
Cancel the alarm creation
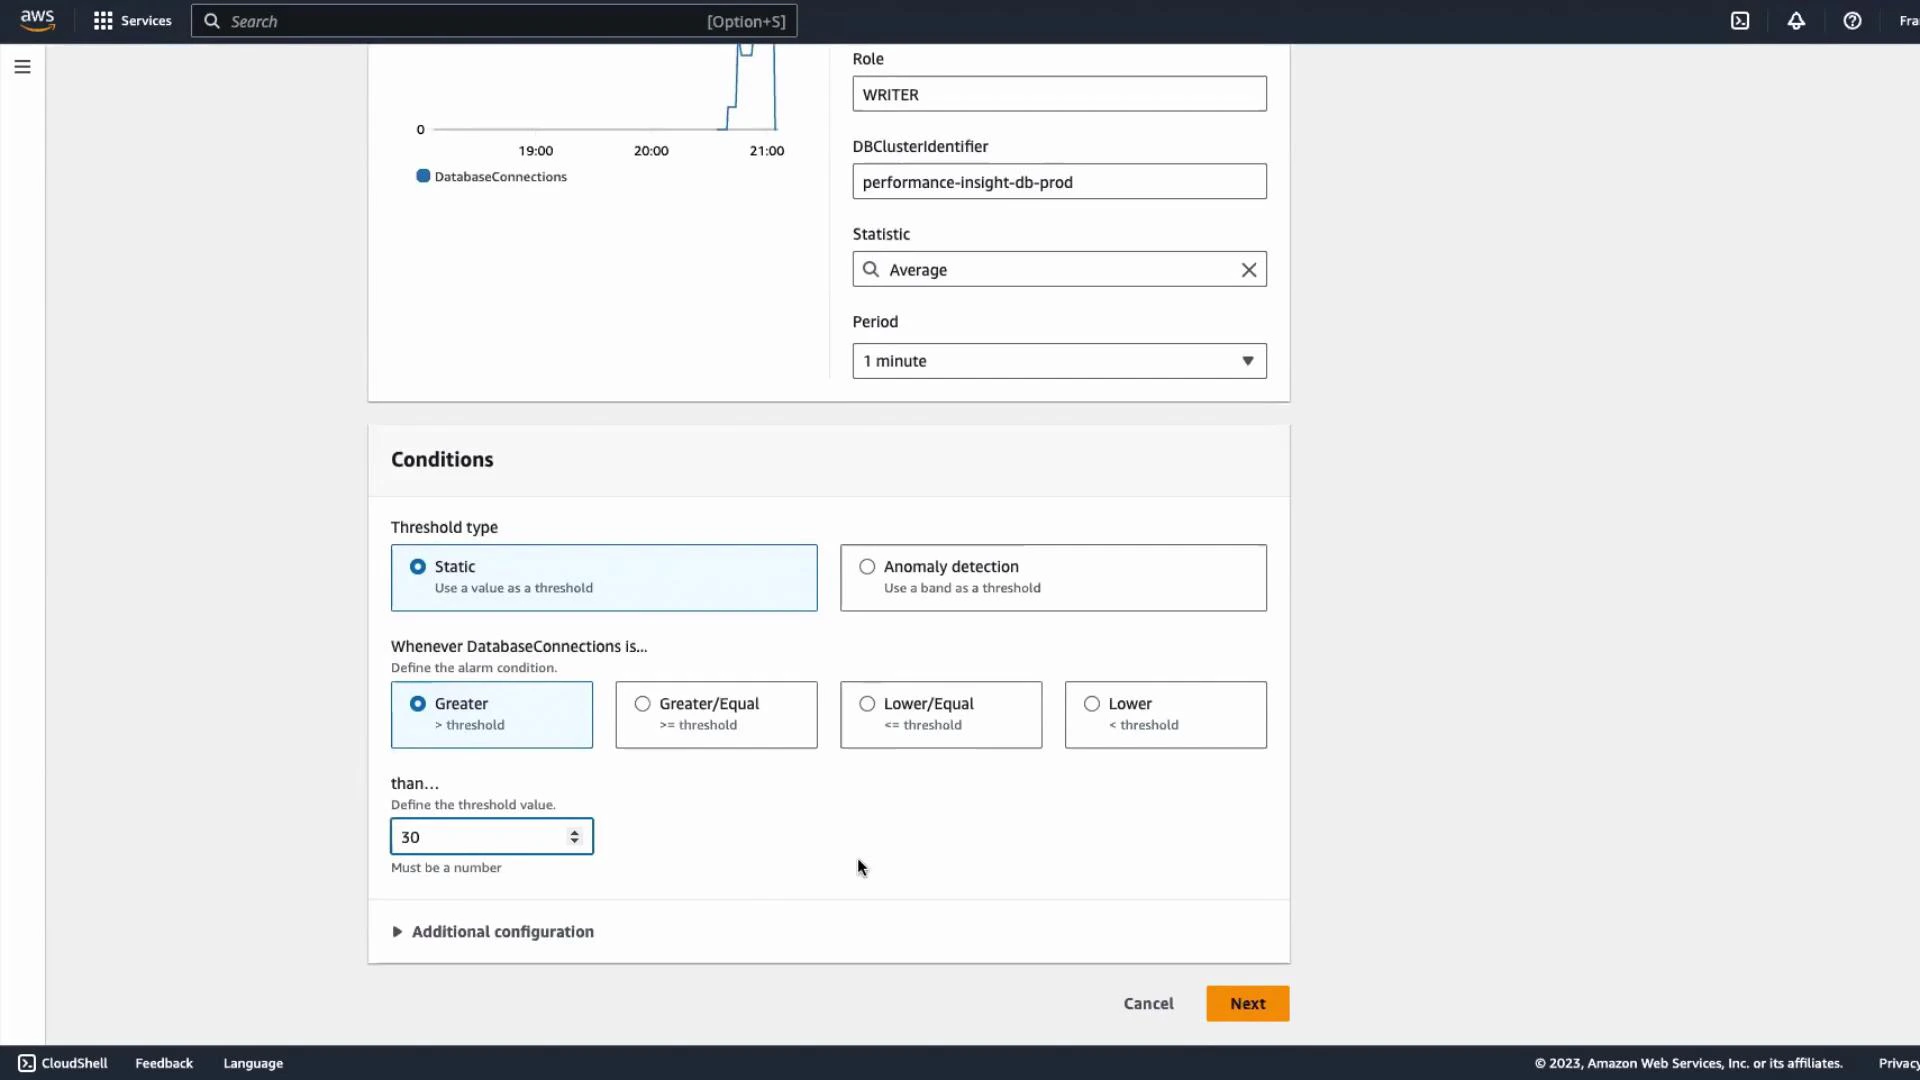pyautogui.click(x=1148, y=1003)
